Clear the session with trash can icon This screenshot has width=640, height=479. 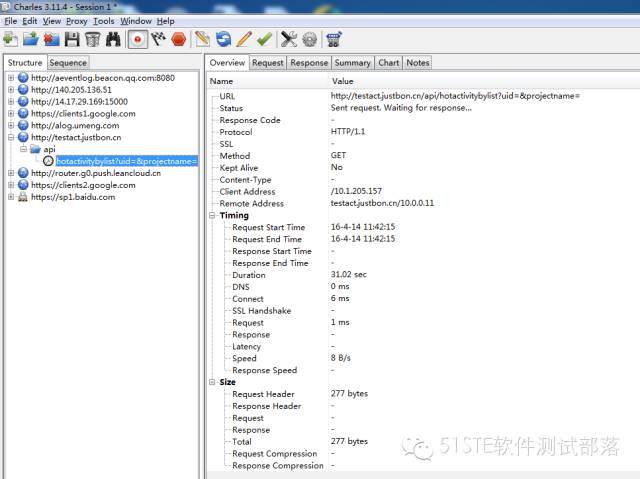point(93,40)
